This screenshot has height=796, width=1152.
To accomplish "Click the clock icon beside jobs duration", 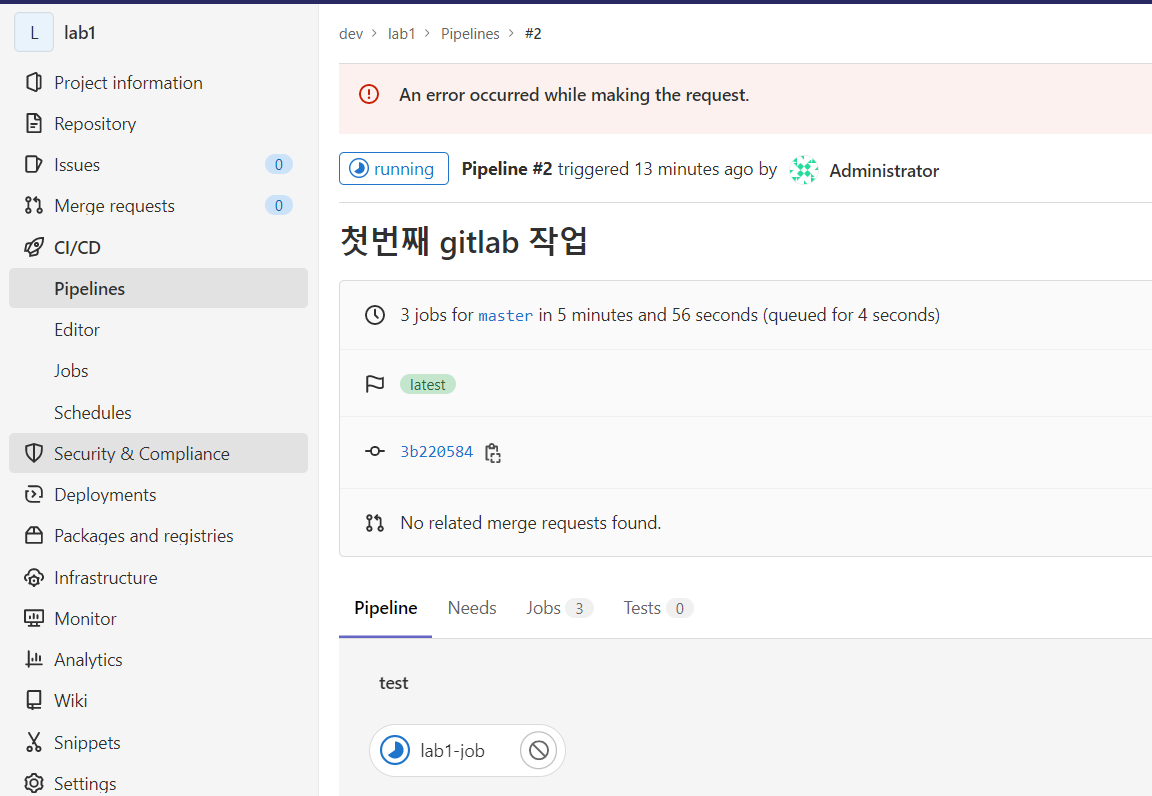I will pyautogui.click(x=375, y=315).
